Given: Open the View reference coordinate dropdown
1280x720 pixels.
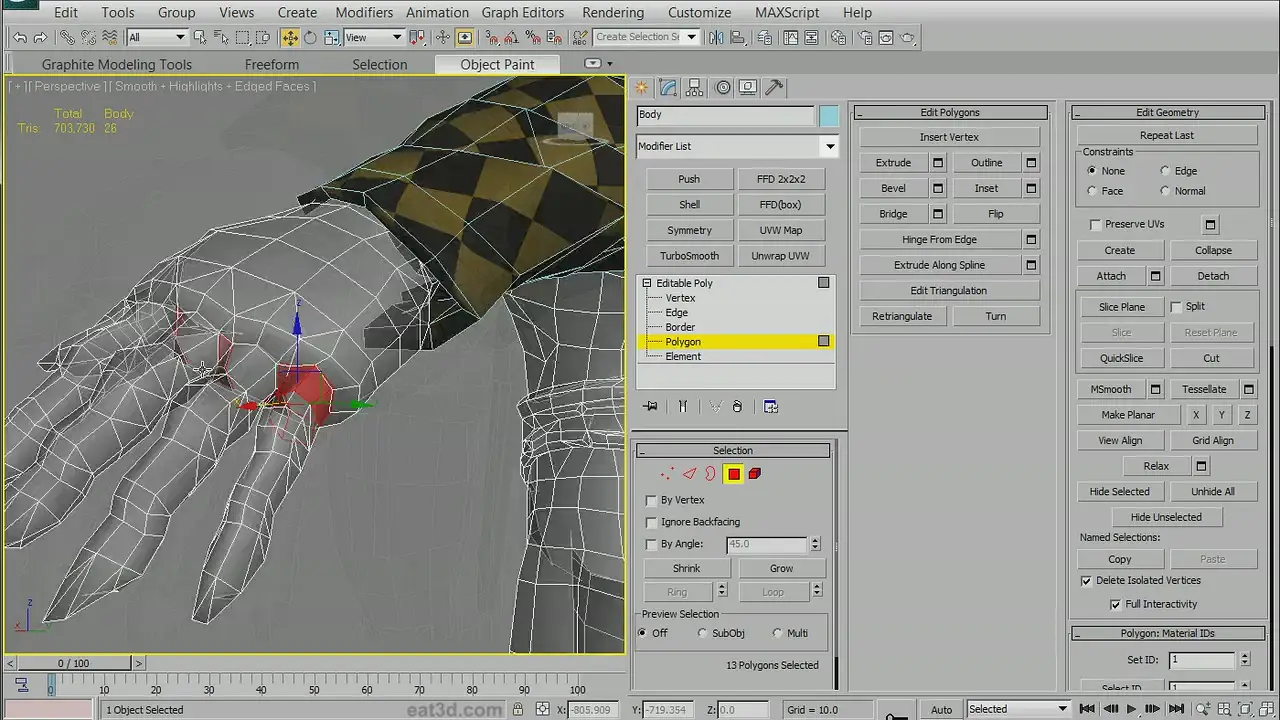Looking at the screenshot, I should [373, 37].
